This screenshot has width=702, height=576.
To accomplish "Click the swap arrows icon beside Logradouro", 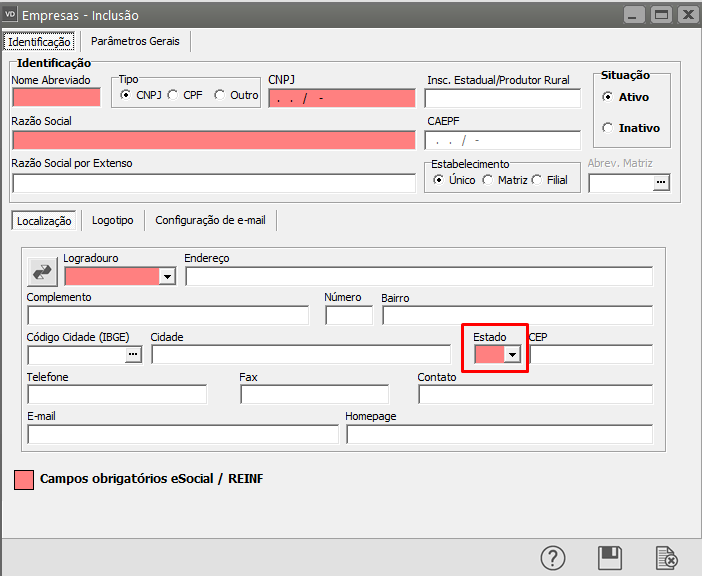I will (x=42, y=272).
